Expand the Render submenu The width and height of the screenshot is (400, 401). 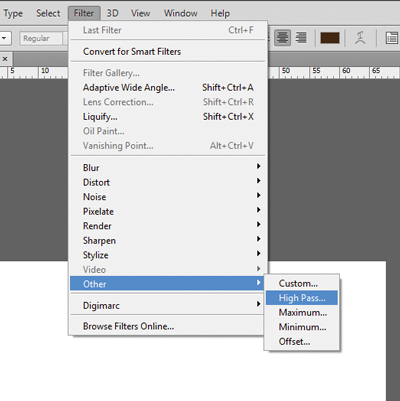168,226
